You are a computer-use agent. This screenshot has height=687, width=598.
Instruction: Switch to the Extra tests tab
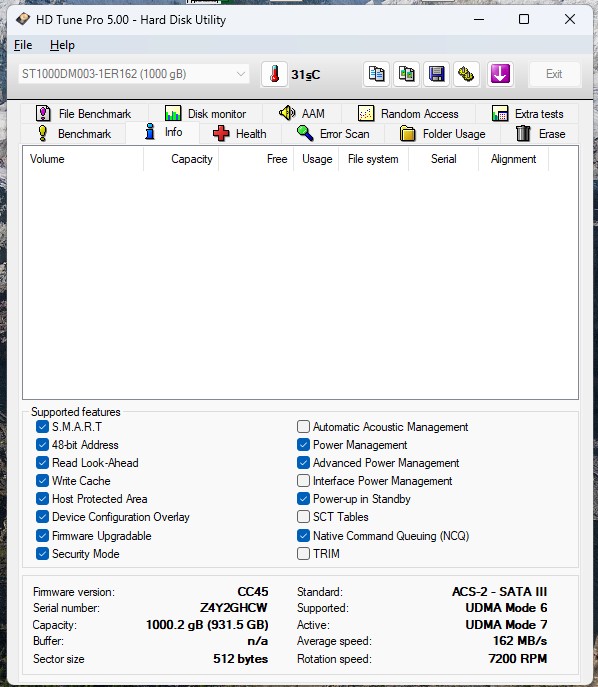tap(527, 114)
